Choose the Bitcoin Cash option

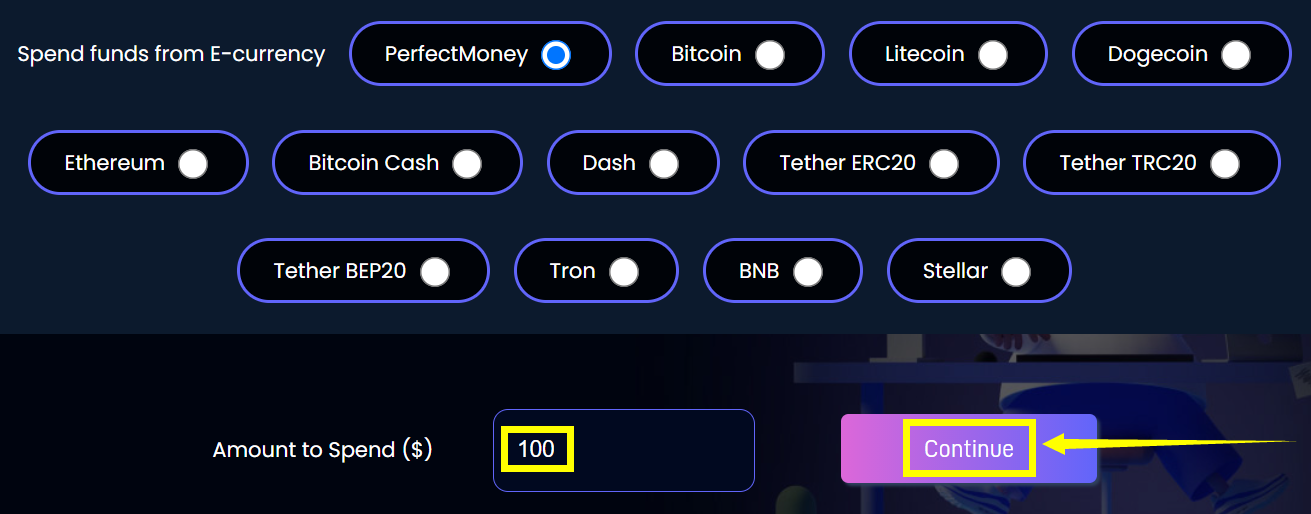coord(467,163)
